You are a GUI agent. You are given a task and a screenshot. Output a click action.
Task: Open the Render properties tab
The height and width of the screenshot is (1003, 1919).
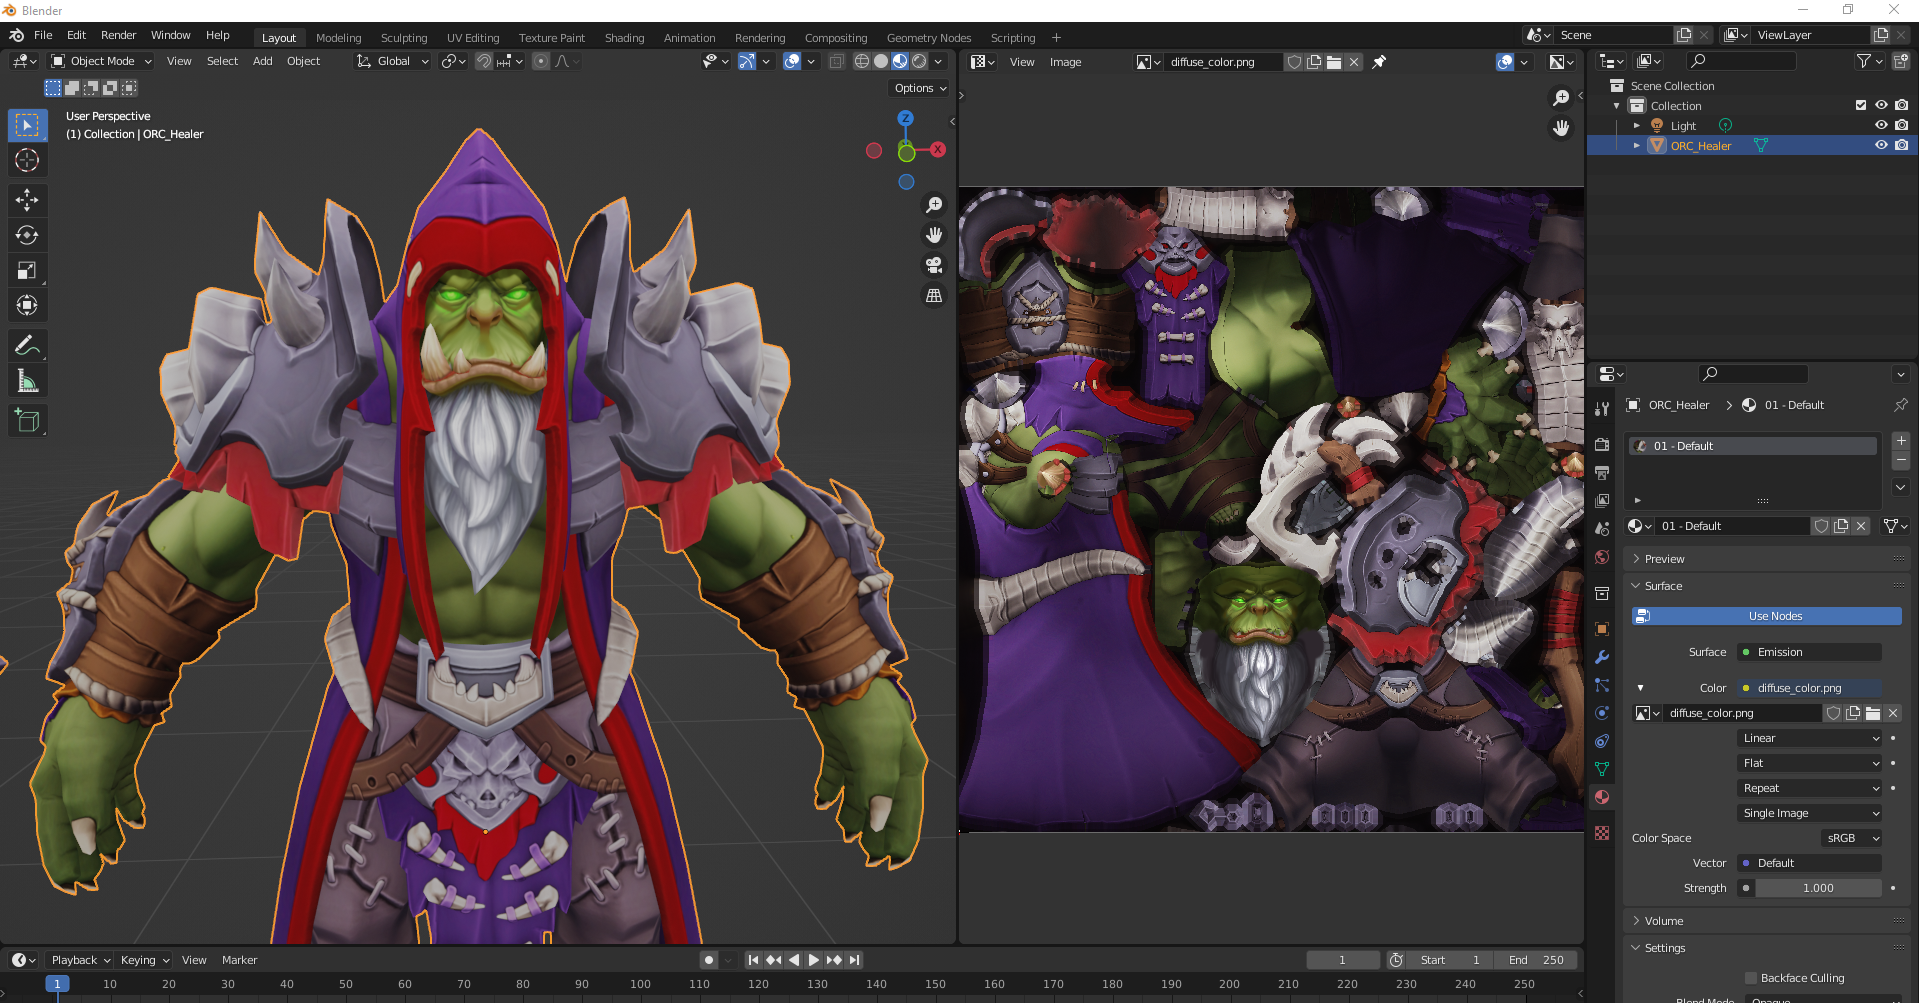point(1602,444)
